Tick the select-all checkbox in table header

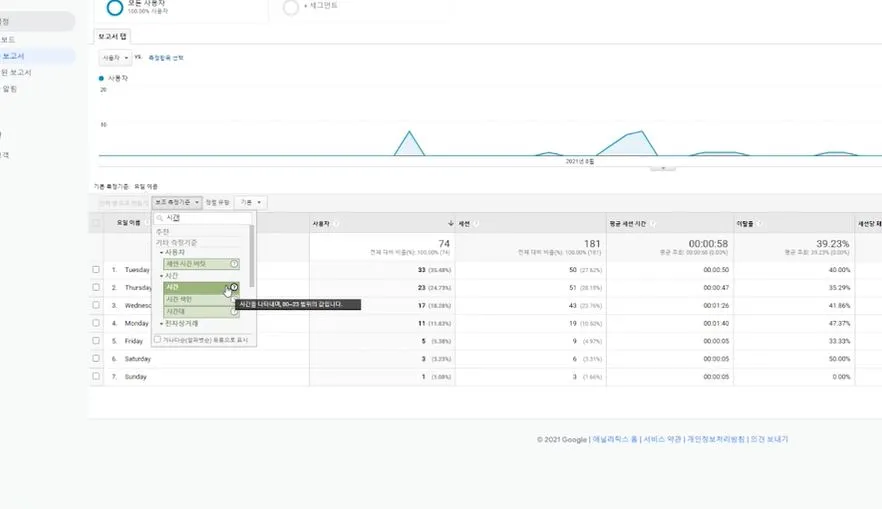point(96,223)
